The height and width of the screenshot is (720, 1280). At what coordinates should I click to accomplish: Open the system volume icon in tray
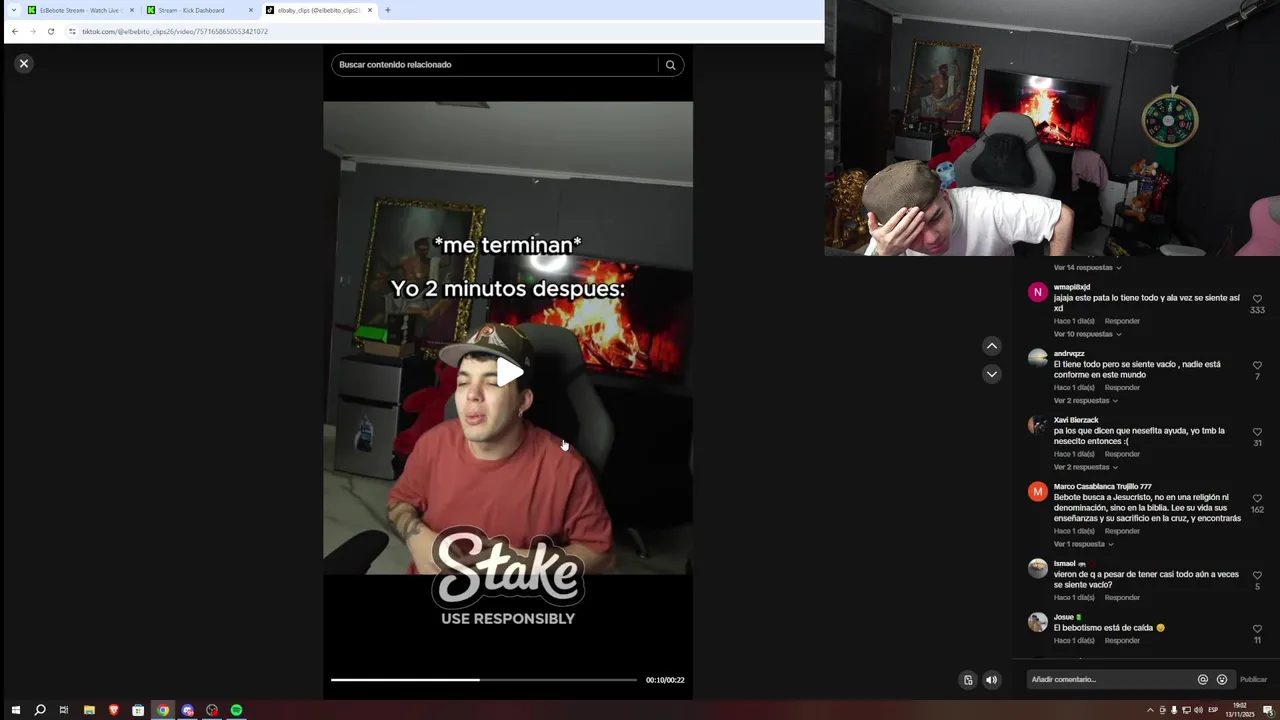[x=1198, y=710]
